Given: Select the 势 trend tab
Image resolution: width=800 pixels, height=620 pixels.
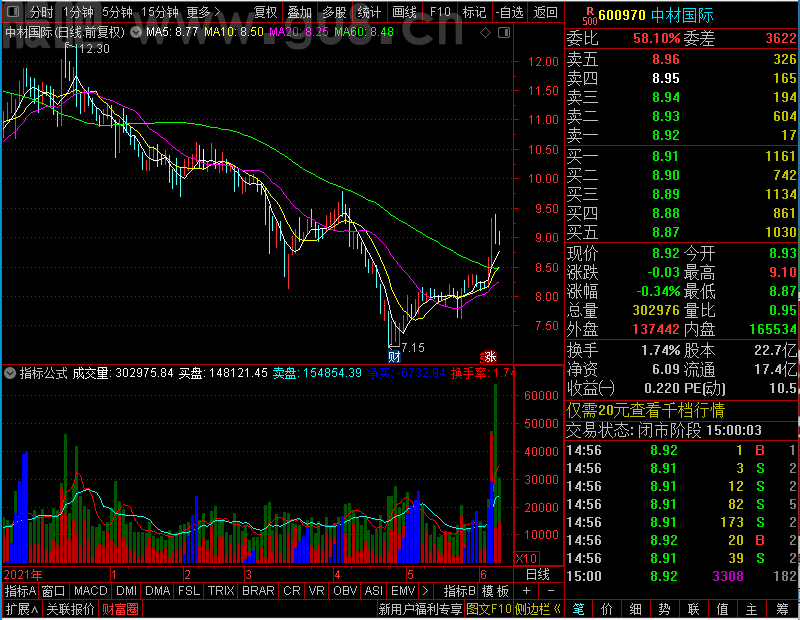Looking at the screenshot, I should [664, 609].
